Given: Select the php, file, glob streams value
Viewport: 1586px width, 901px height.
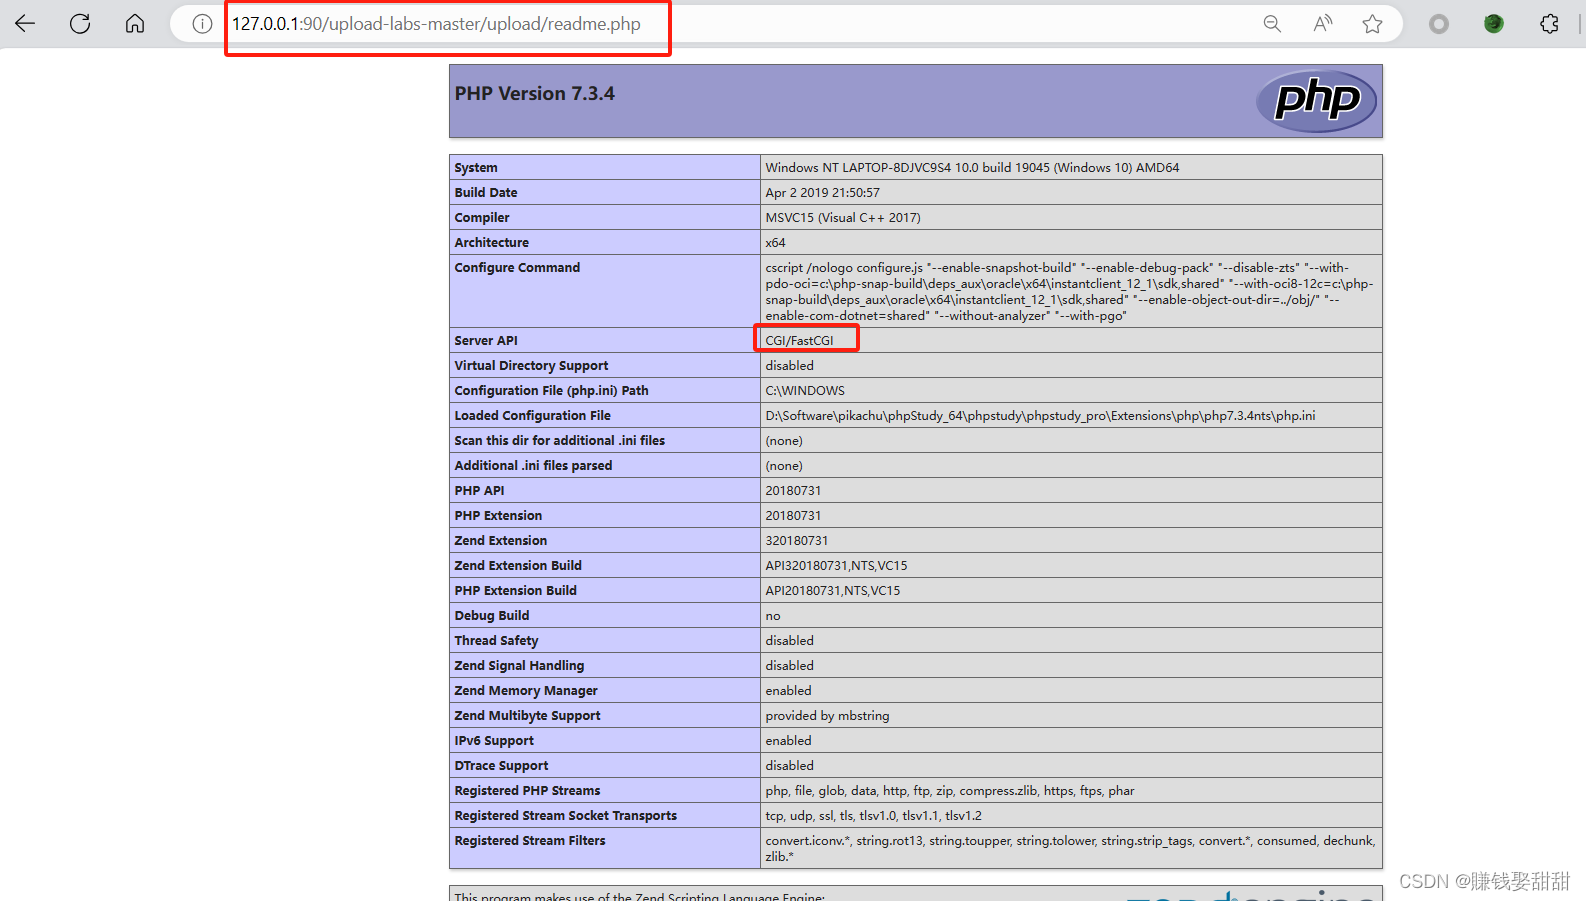Looking at the screenshot, I should pos(950,791).
